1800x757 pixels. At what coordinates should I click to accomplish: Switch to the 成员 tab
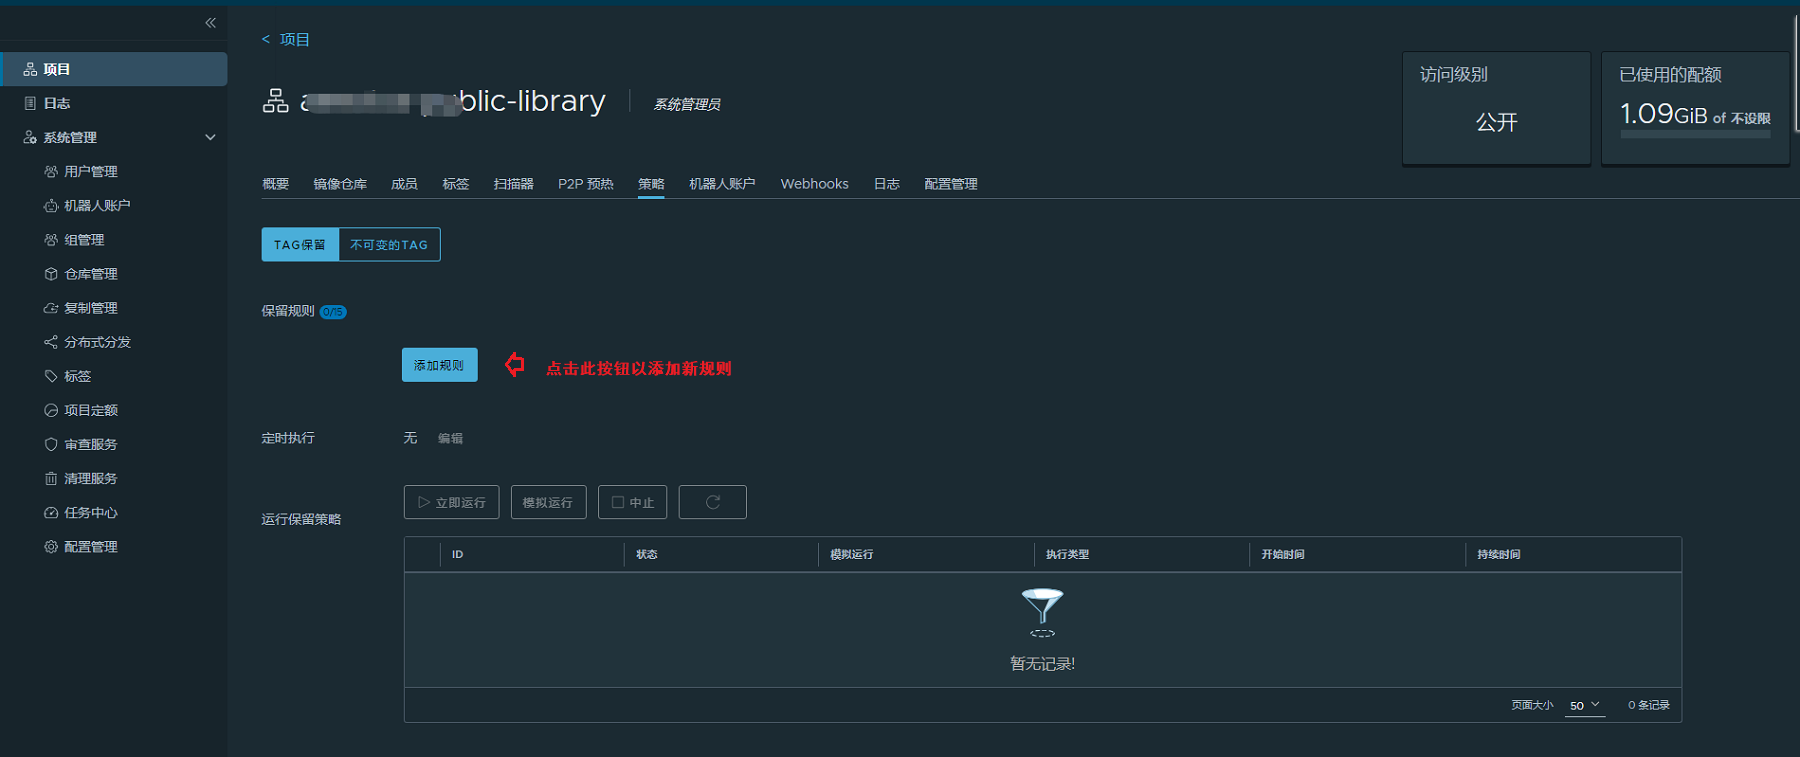[x=404, y=184]
